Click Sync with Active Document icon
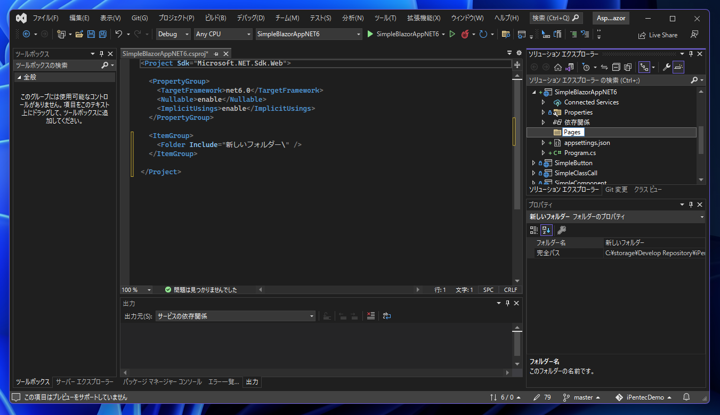Viewport: 720px width, 415px height. 604,67
